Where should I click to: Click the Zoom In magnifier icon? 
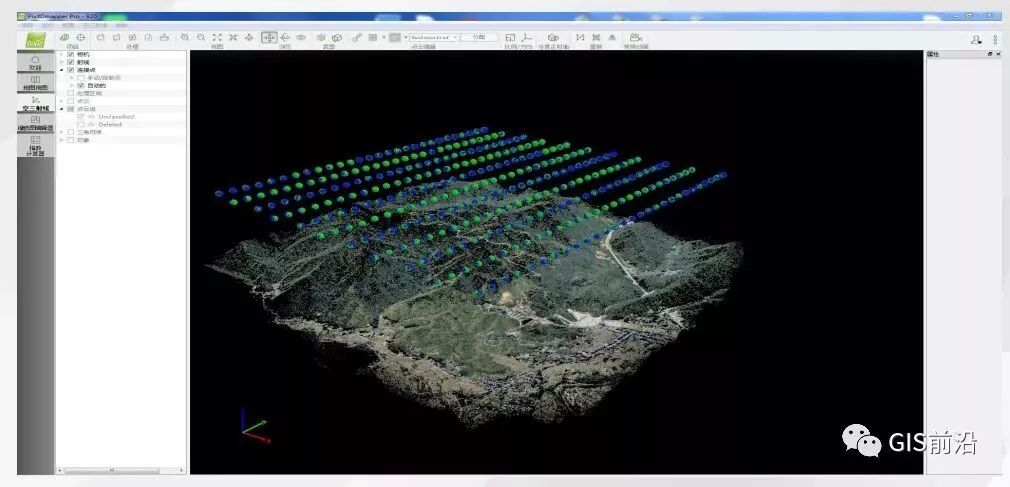click(x=185, y=38)
